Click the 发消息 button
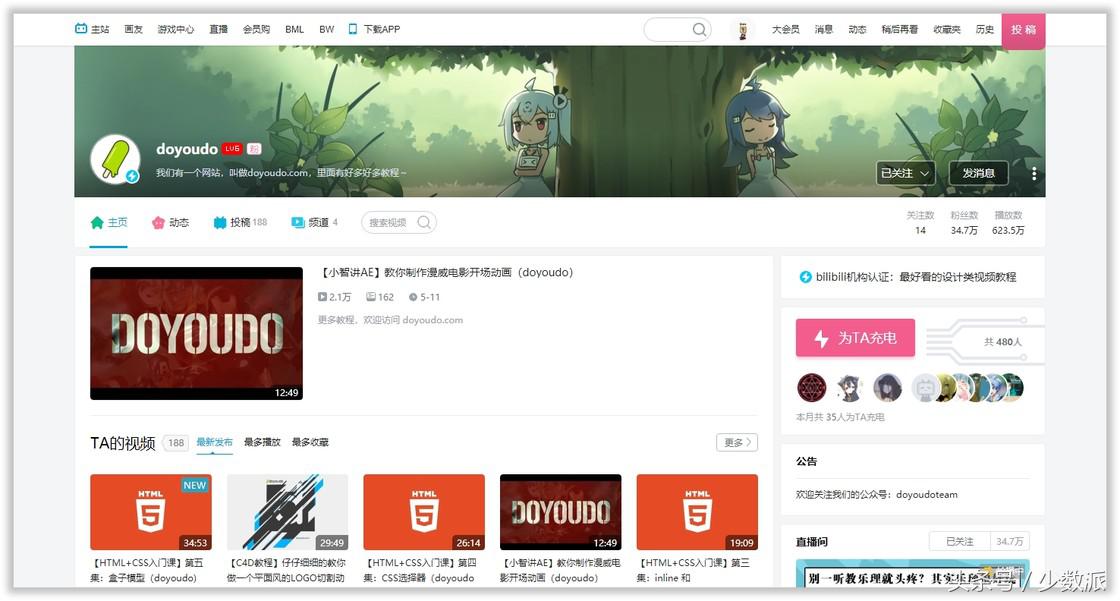 [979, 173]
